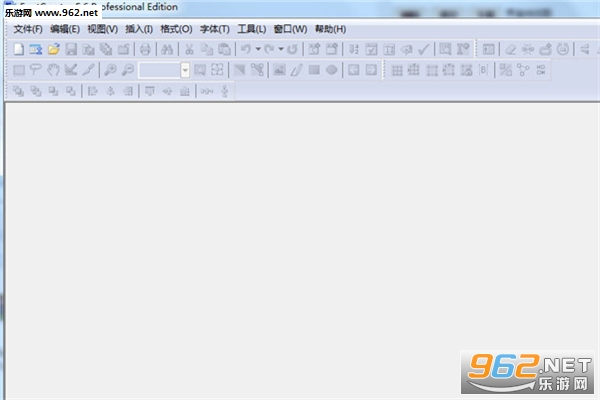Click the filled ellipse contour icon
The width and height of the screenshot is (600, 400).
pos(332,70)
